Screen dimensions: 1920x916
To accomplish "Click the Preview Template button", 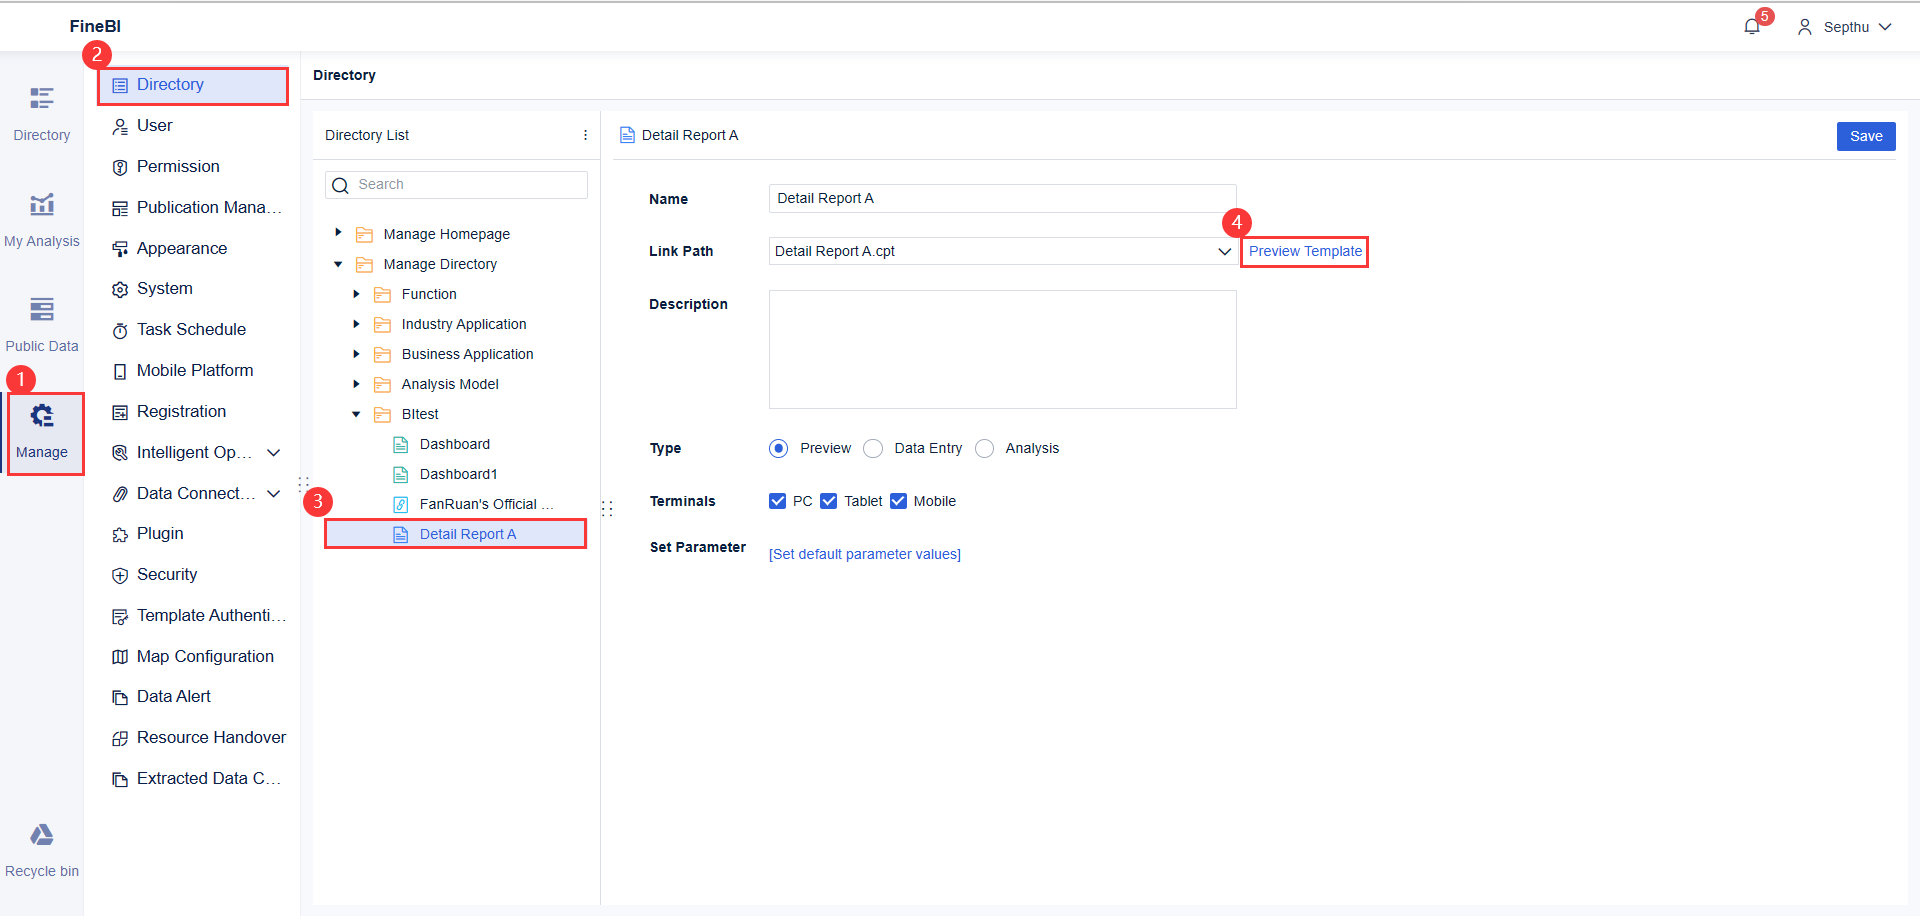I will 1303,251.
